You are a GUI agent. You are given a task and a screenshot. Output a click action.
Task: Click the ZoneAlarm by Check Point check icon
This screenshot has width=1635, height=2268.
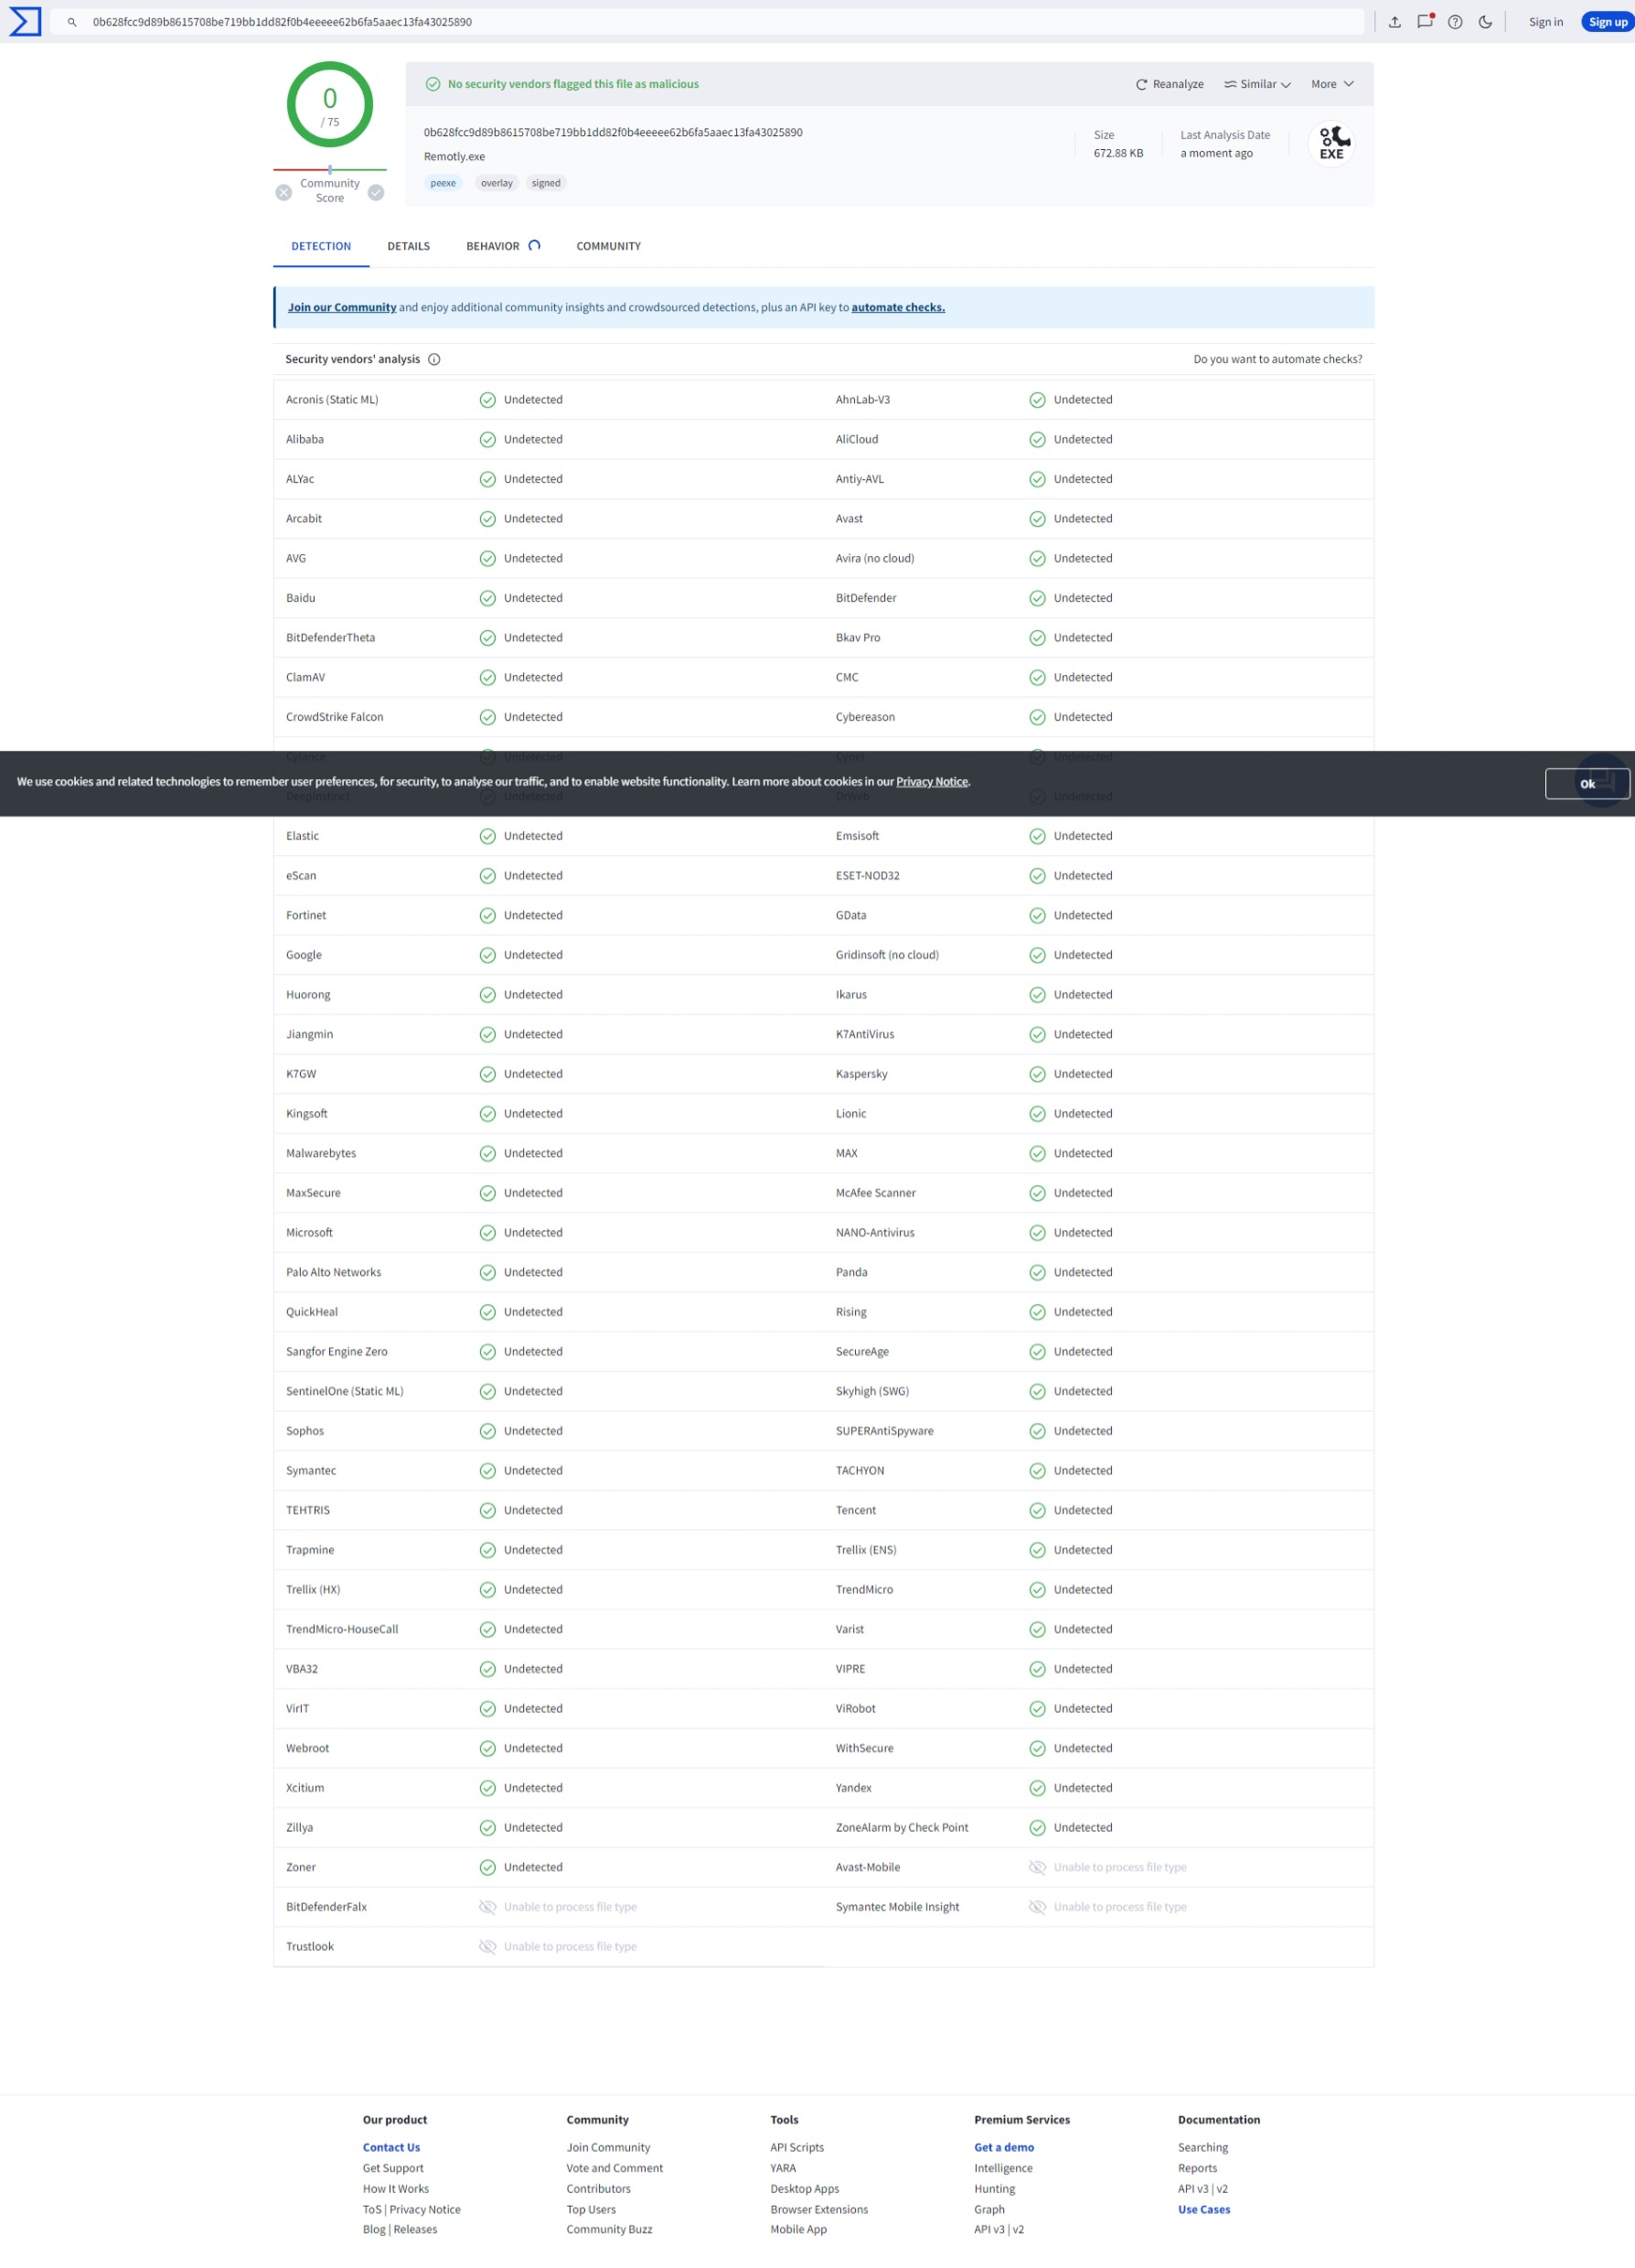[x=1037, y=1828]
